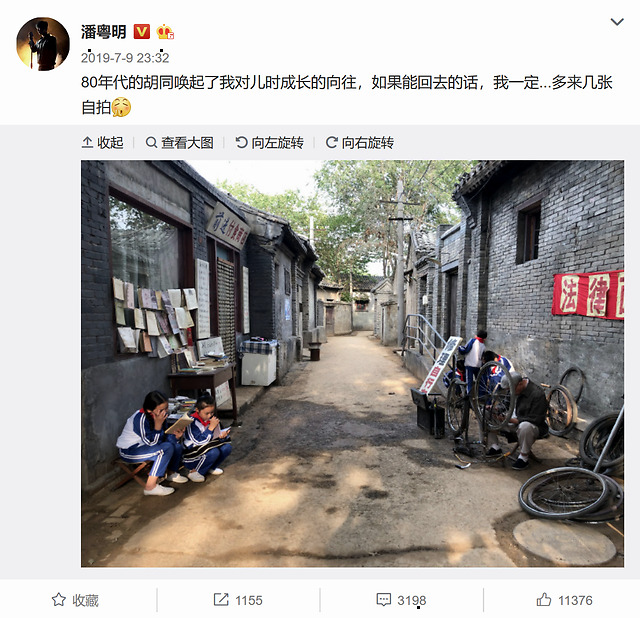Click the emoji in the post text
The width and height of the screenshot is (640, 618).
pyautogui.click(x=121, y=107)
